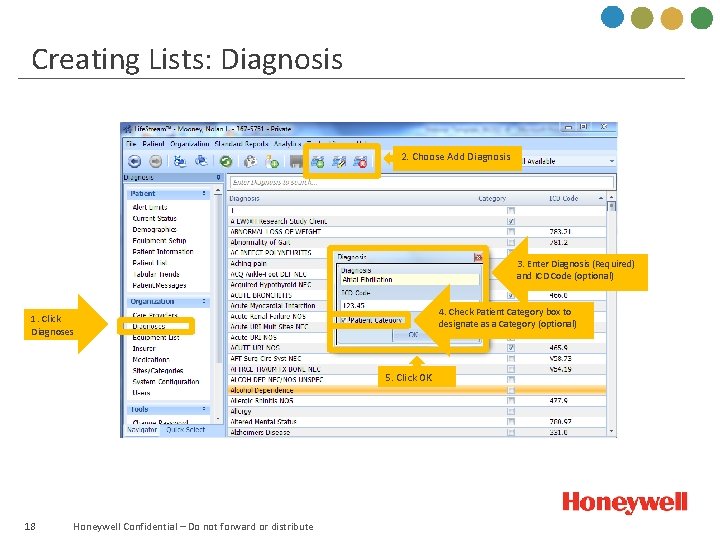Collapse the Organization navigation group
The image size is (720, 540).
[204, 302]
